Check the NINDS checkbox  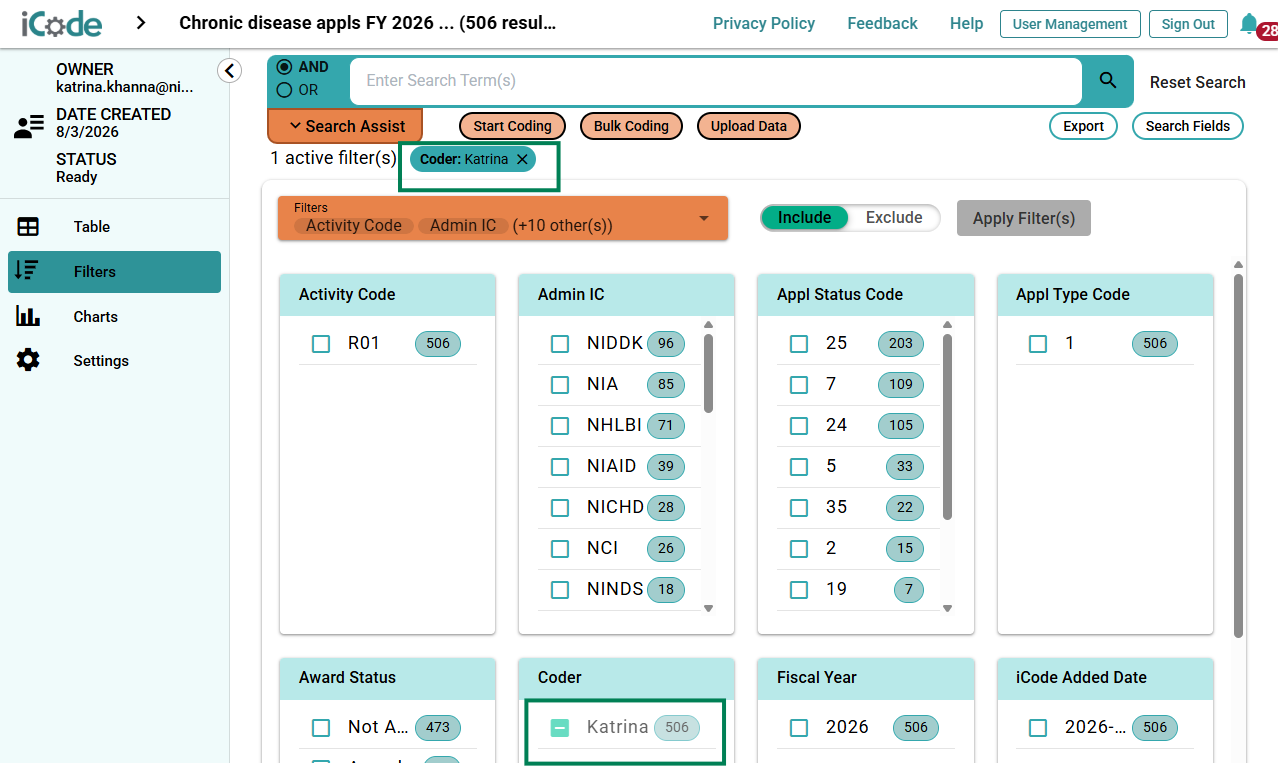[x=560, y=590]
